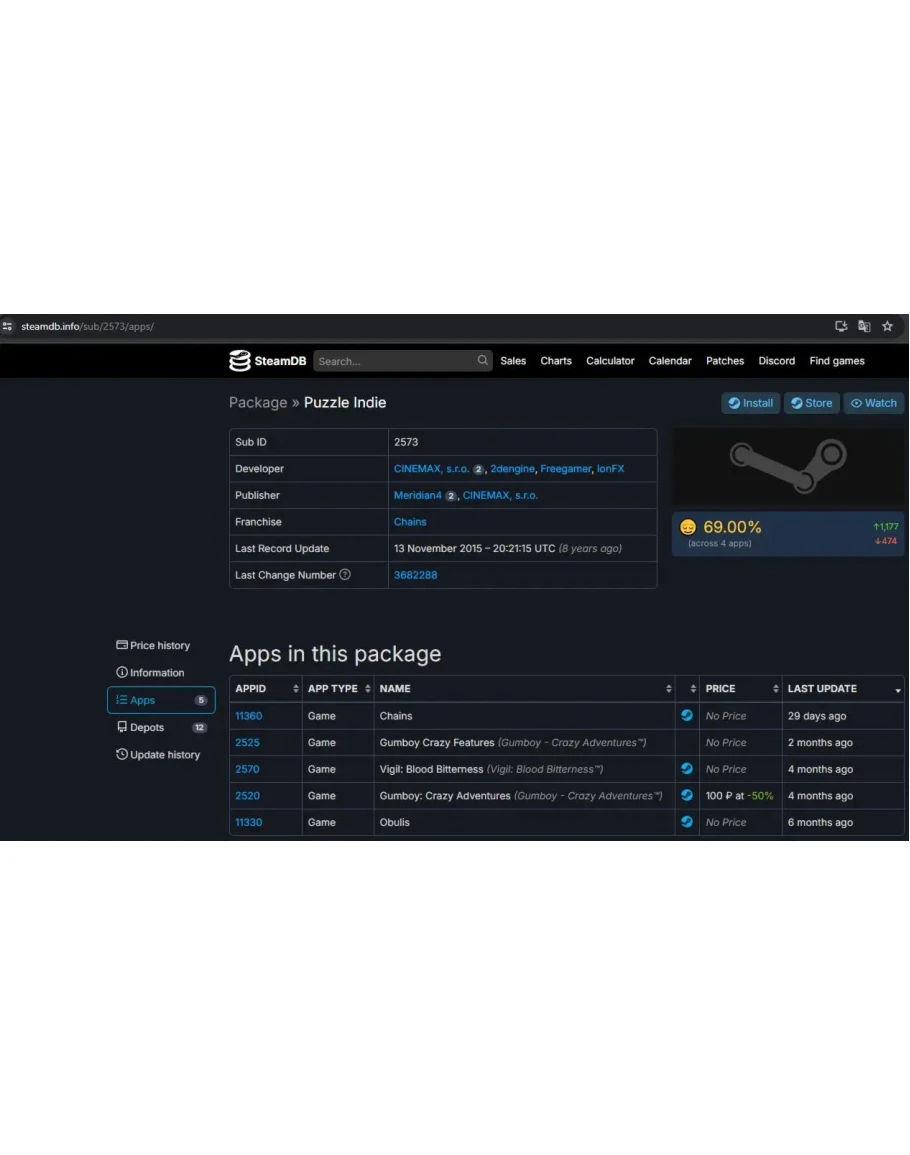Screen dimensions: 910x1155
Task: Sort the table by the PRICE column
Action: point(741,689)
